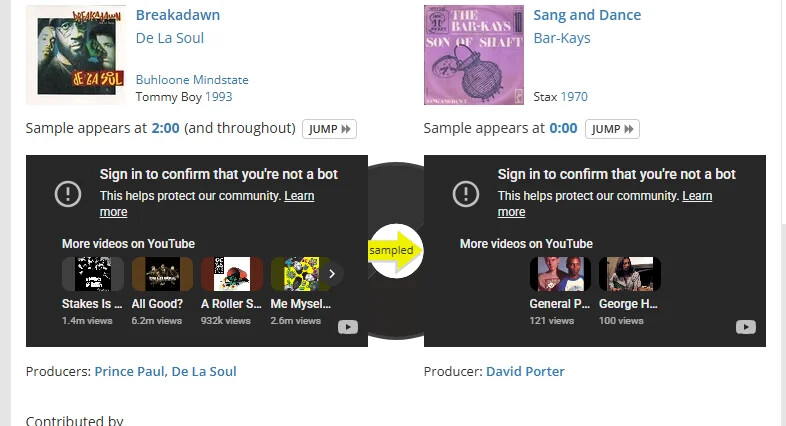Click the warning icon in left video
The image size is (786, 426).
(67, 193)
